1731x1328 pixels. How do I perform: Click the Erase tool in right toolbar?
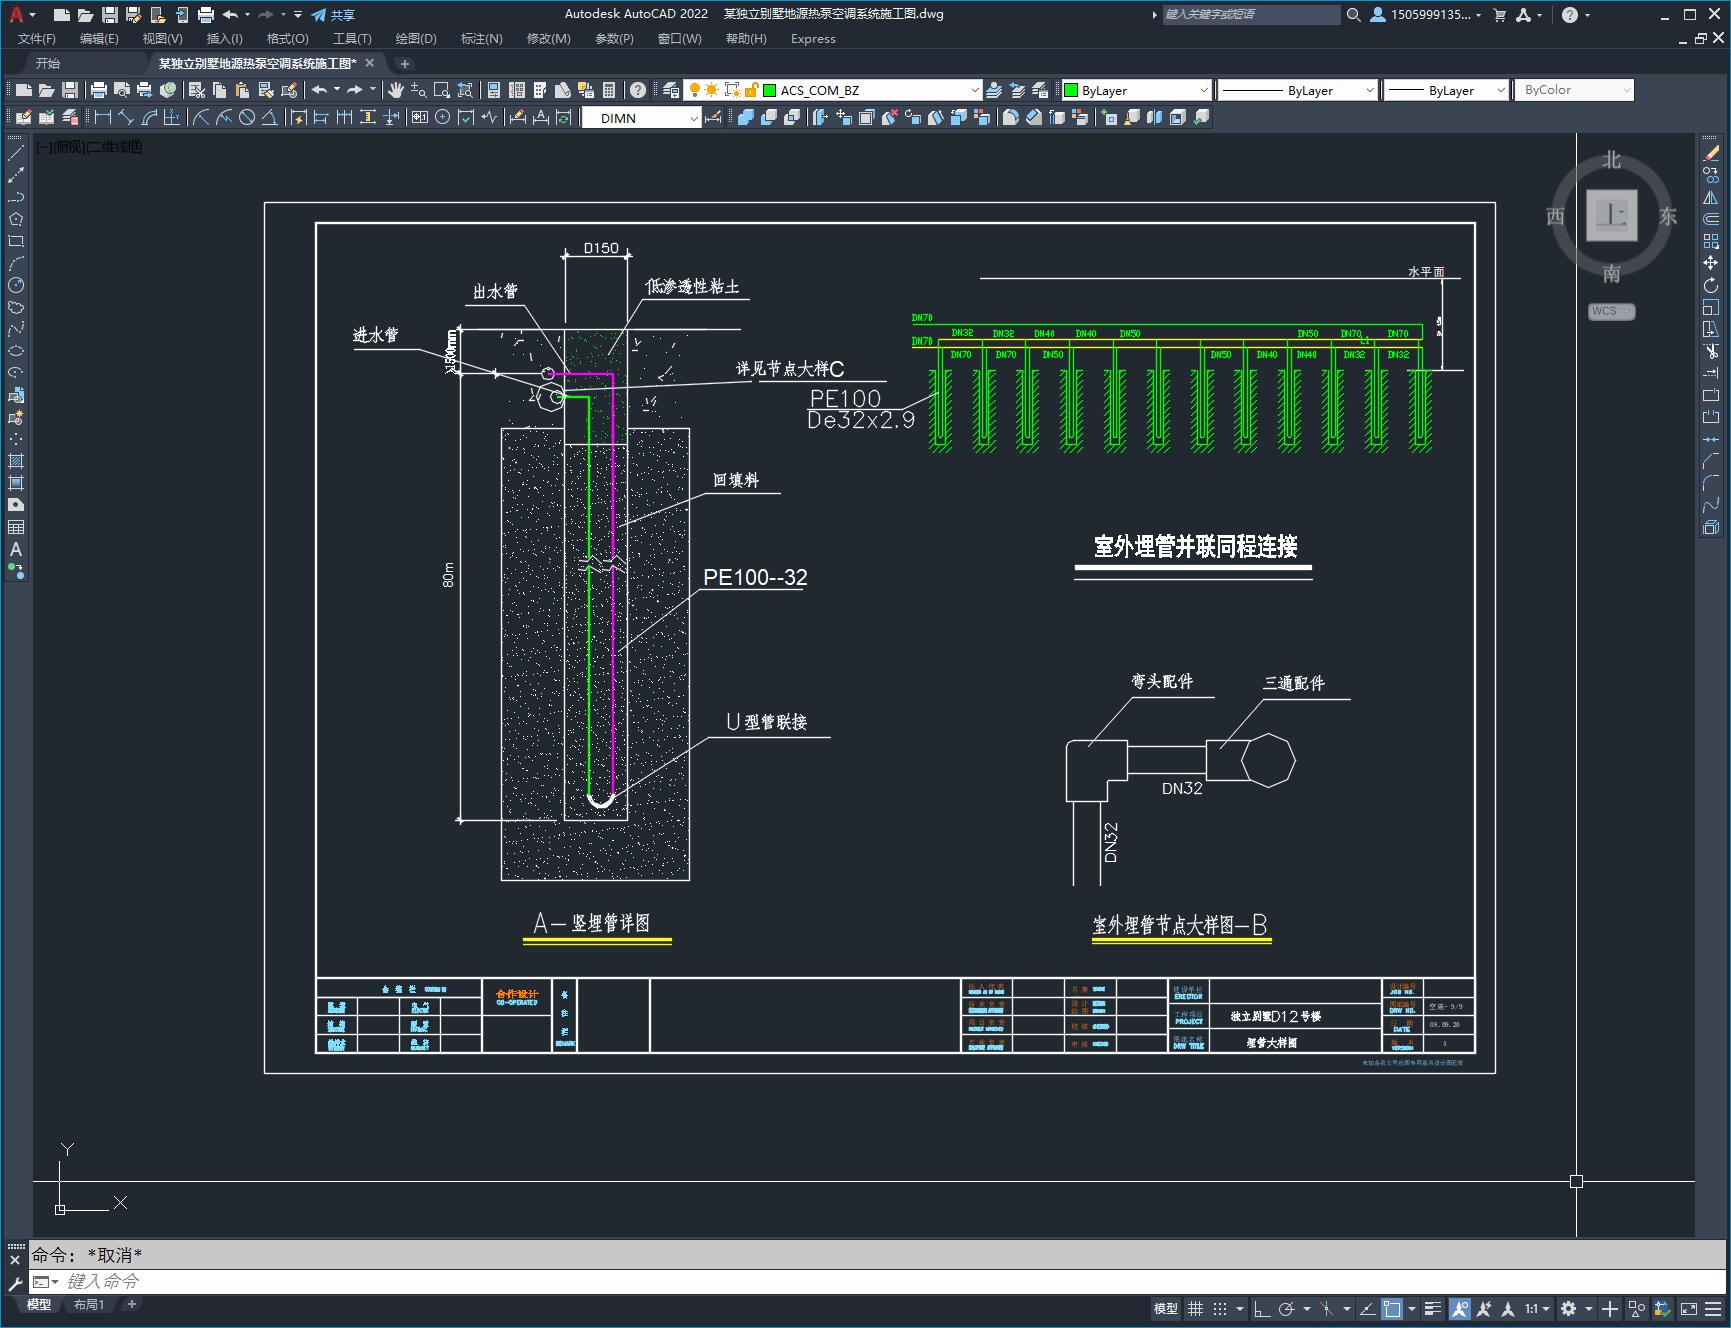point(1711,153)
